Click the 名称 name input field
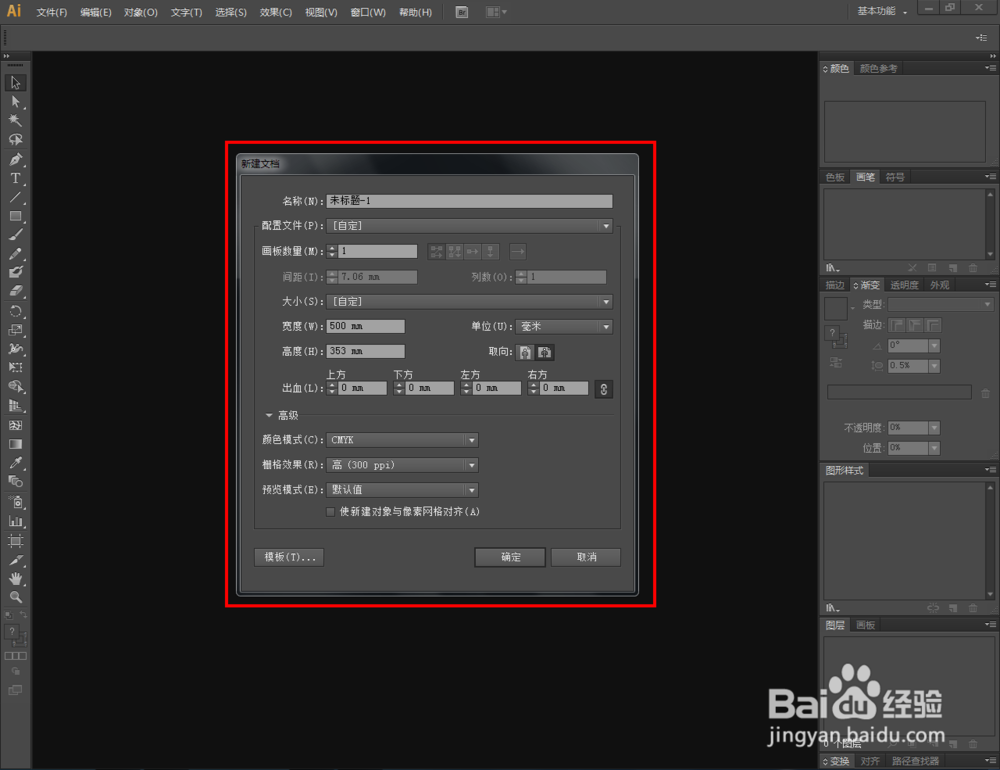 [x=469, y=201]
